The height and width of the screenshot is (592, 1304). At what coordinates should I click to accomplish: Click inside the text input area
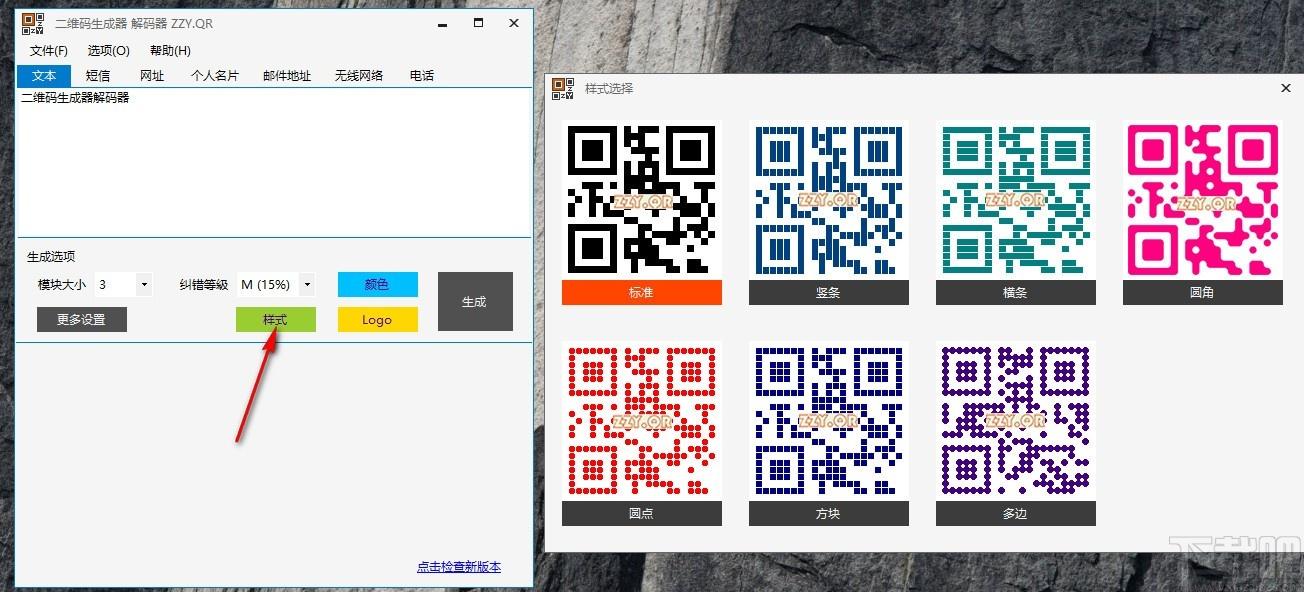coord(274,162)
